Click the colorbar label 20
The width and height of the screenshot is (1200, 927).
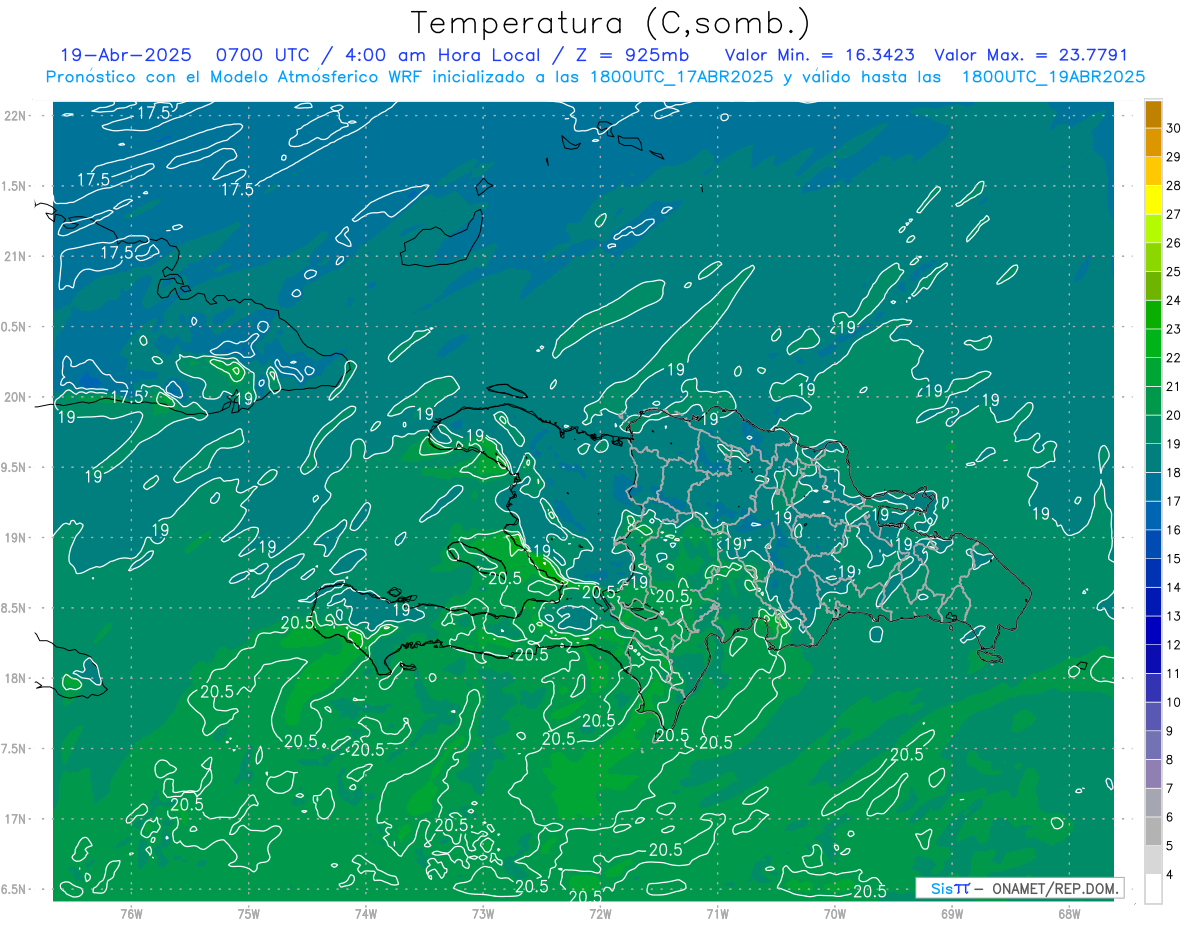pyautogui.click(x=1174, y=415)
